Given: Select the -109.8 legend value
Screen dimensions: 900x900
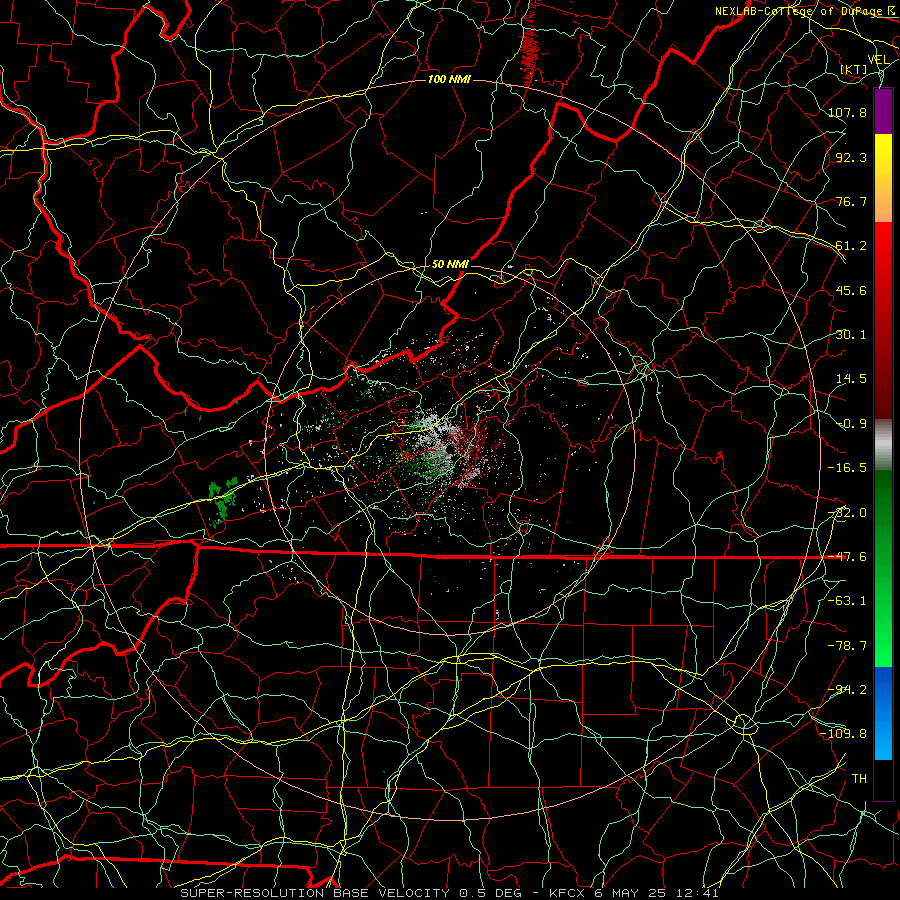Looking at the screenshot, I should (844, 734).
